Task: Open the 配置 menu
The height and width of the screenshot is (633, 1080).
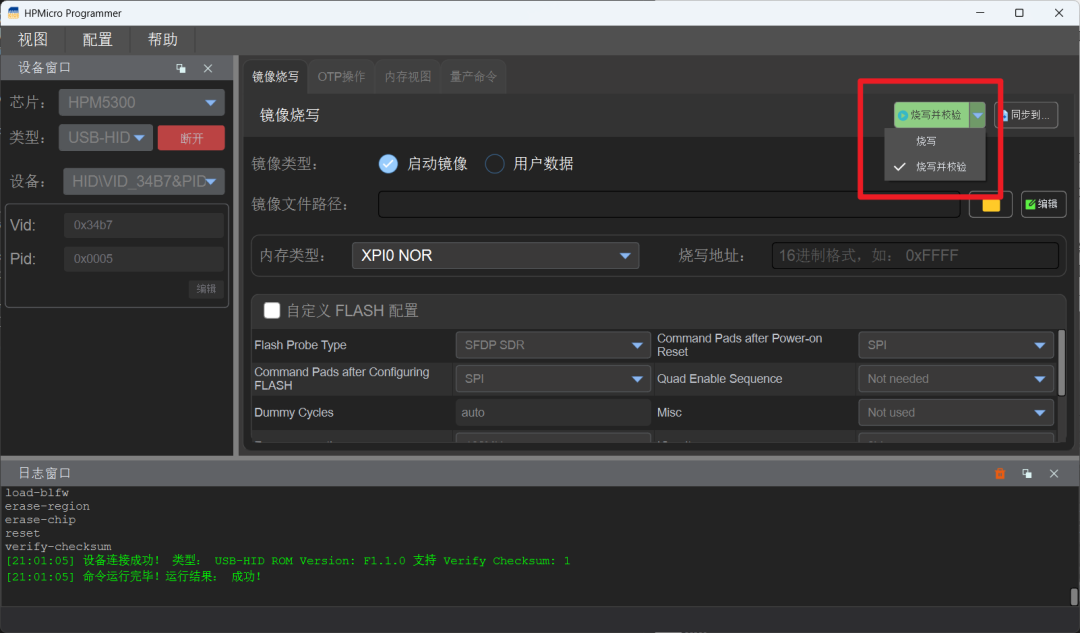Action: click(97, 40)
